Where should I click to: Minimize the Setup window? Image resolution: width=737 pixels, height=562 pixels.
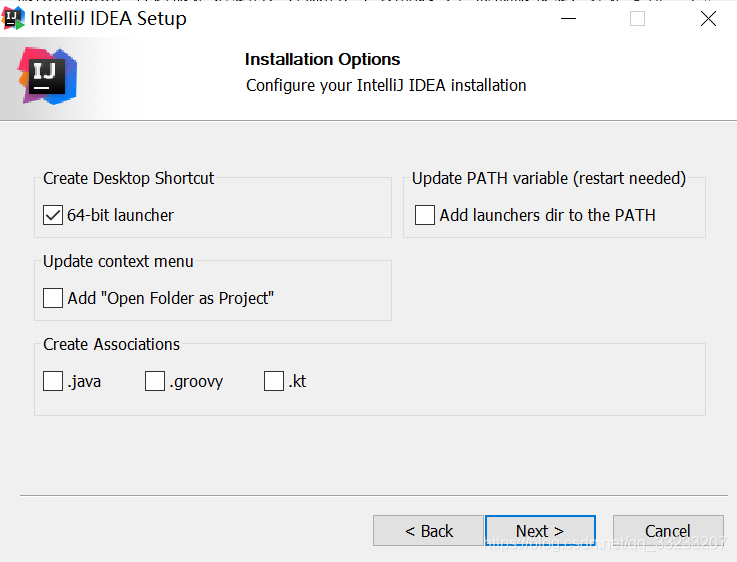pos(566,19)
